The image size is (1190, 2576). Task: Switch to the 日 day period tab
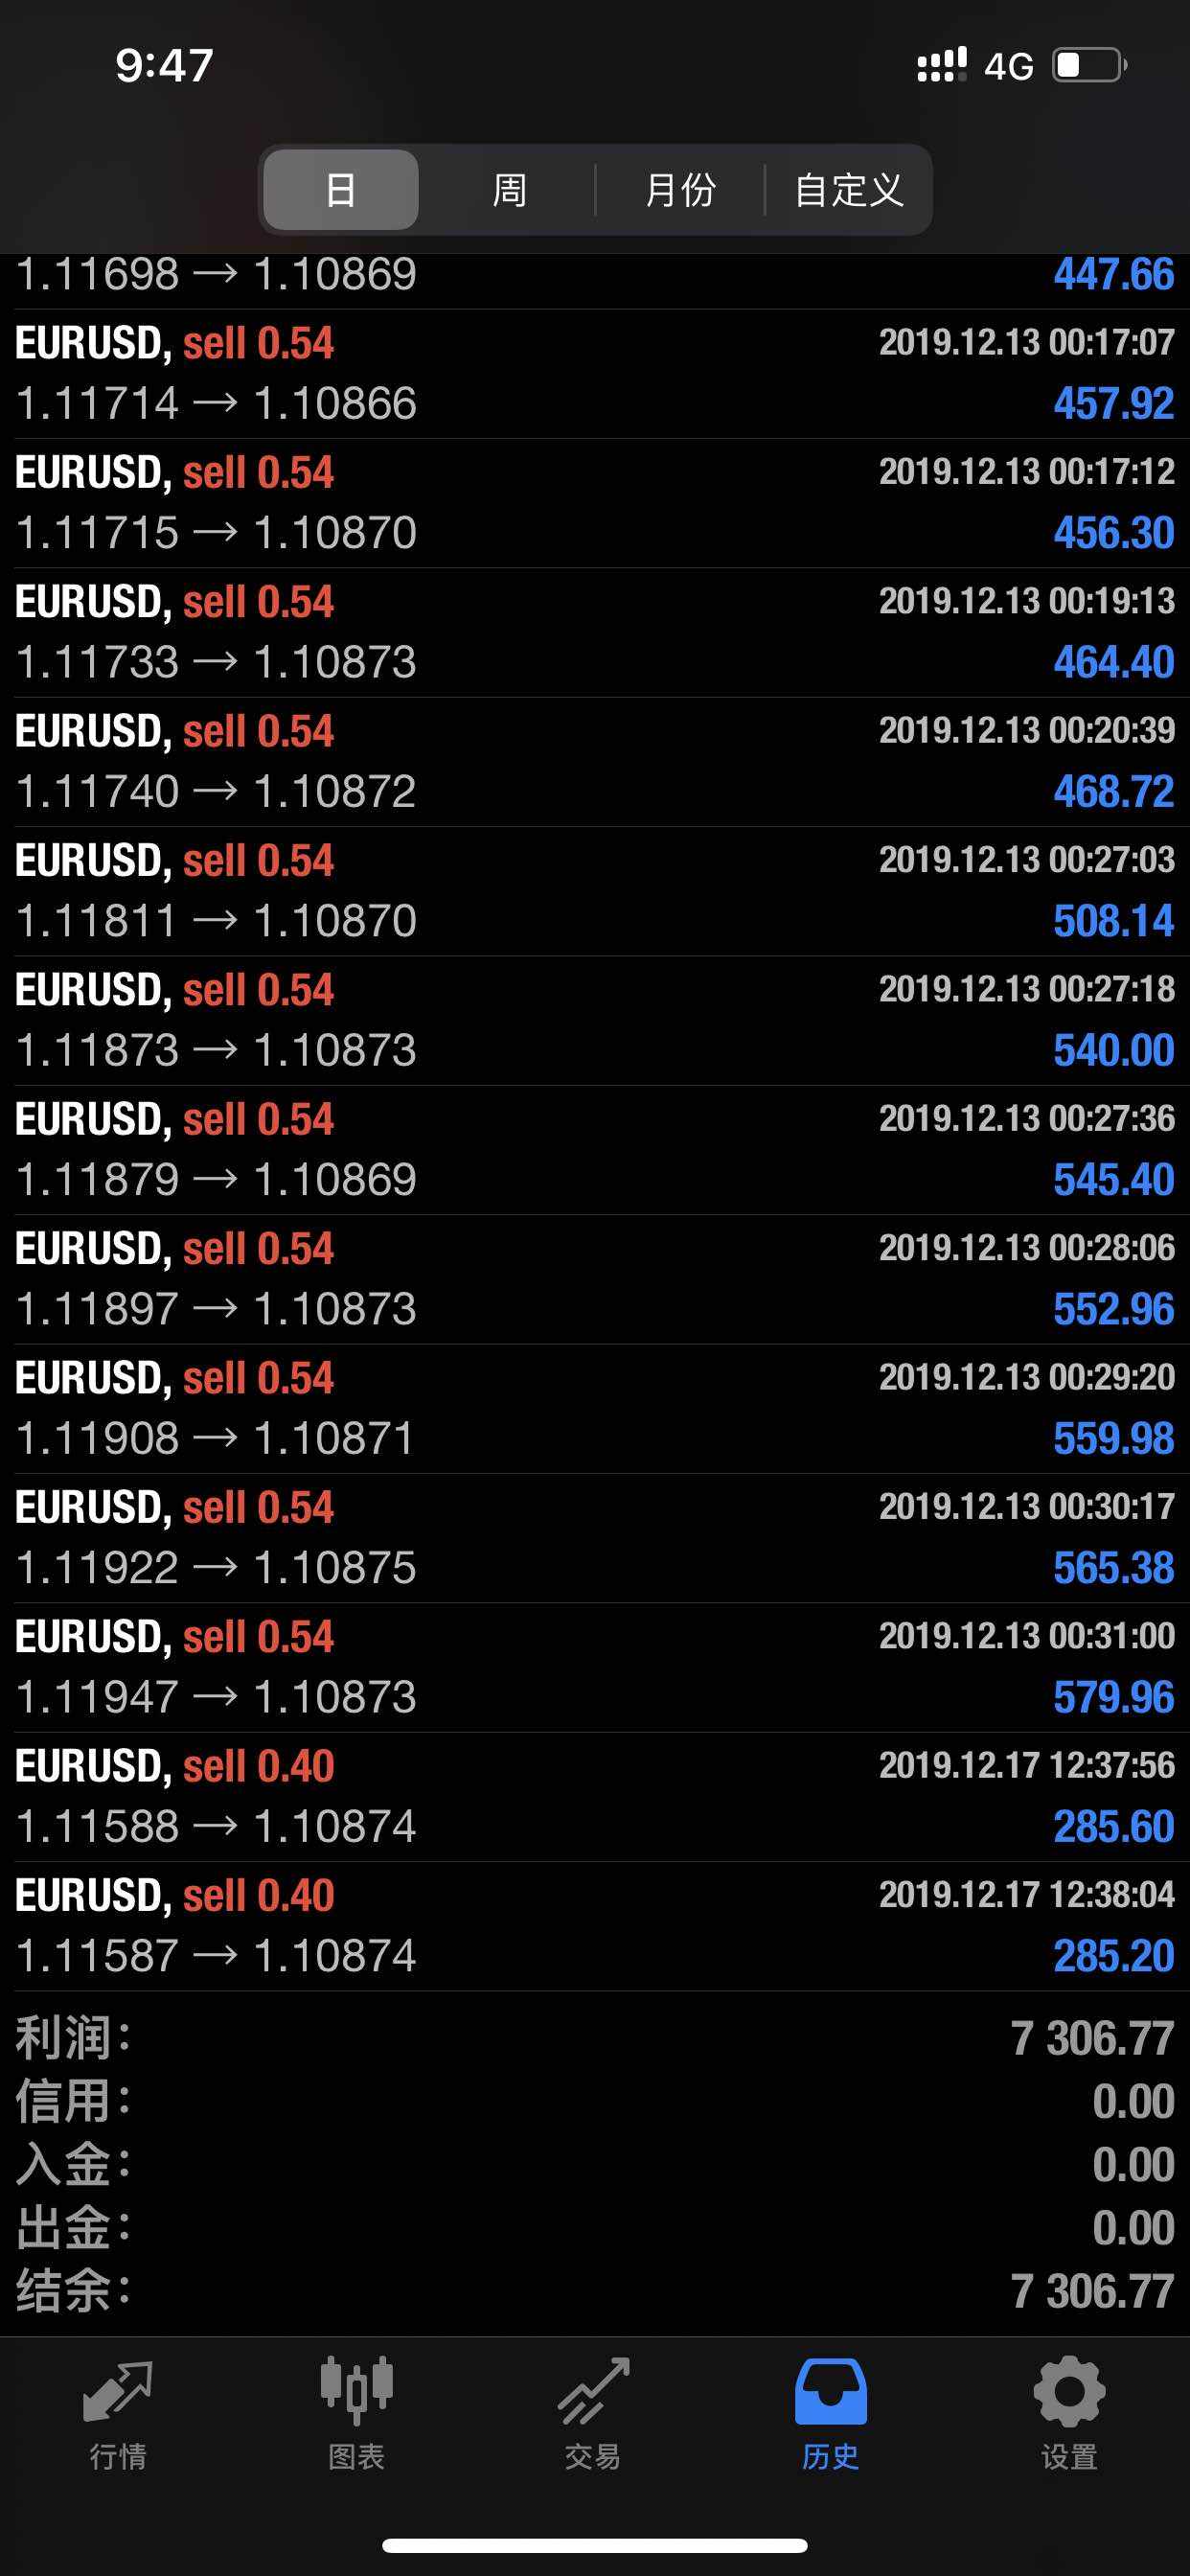click(x=341, y=190)
